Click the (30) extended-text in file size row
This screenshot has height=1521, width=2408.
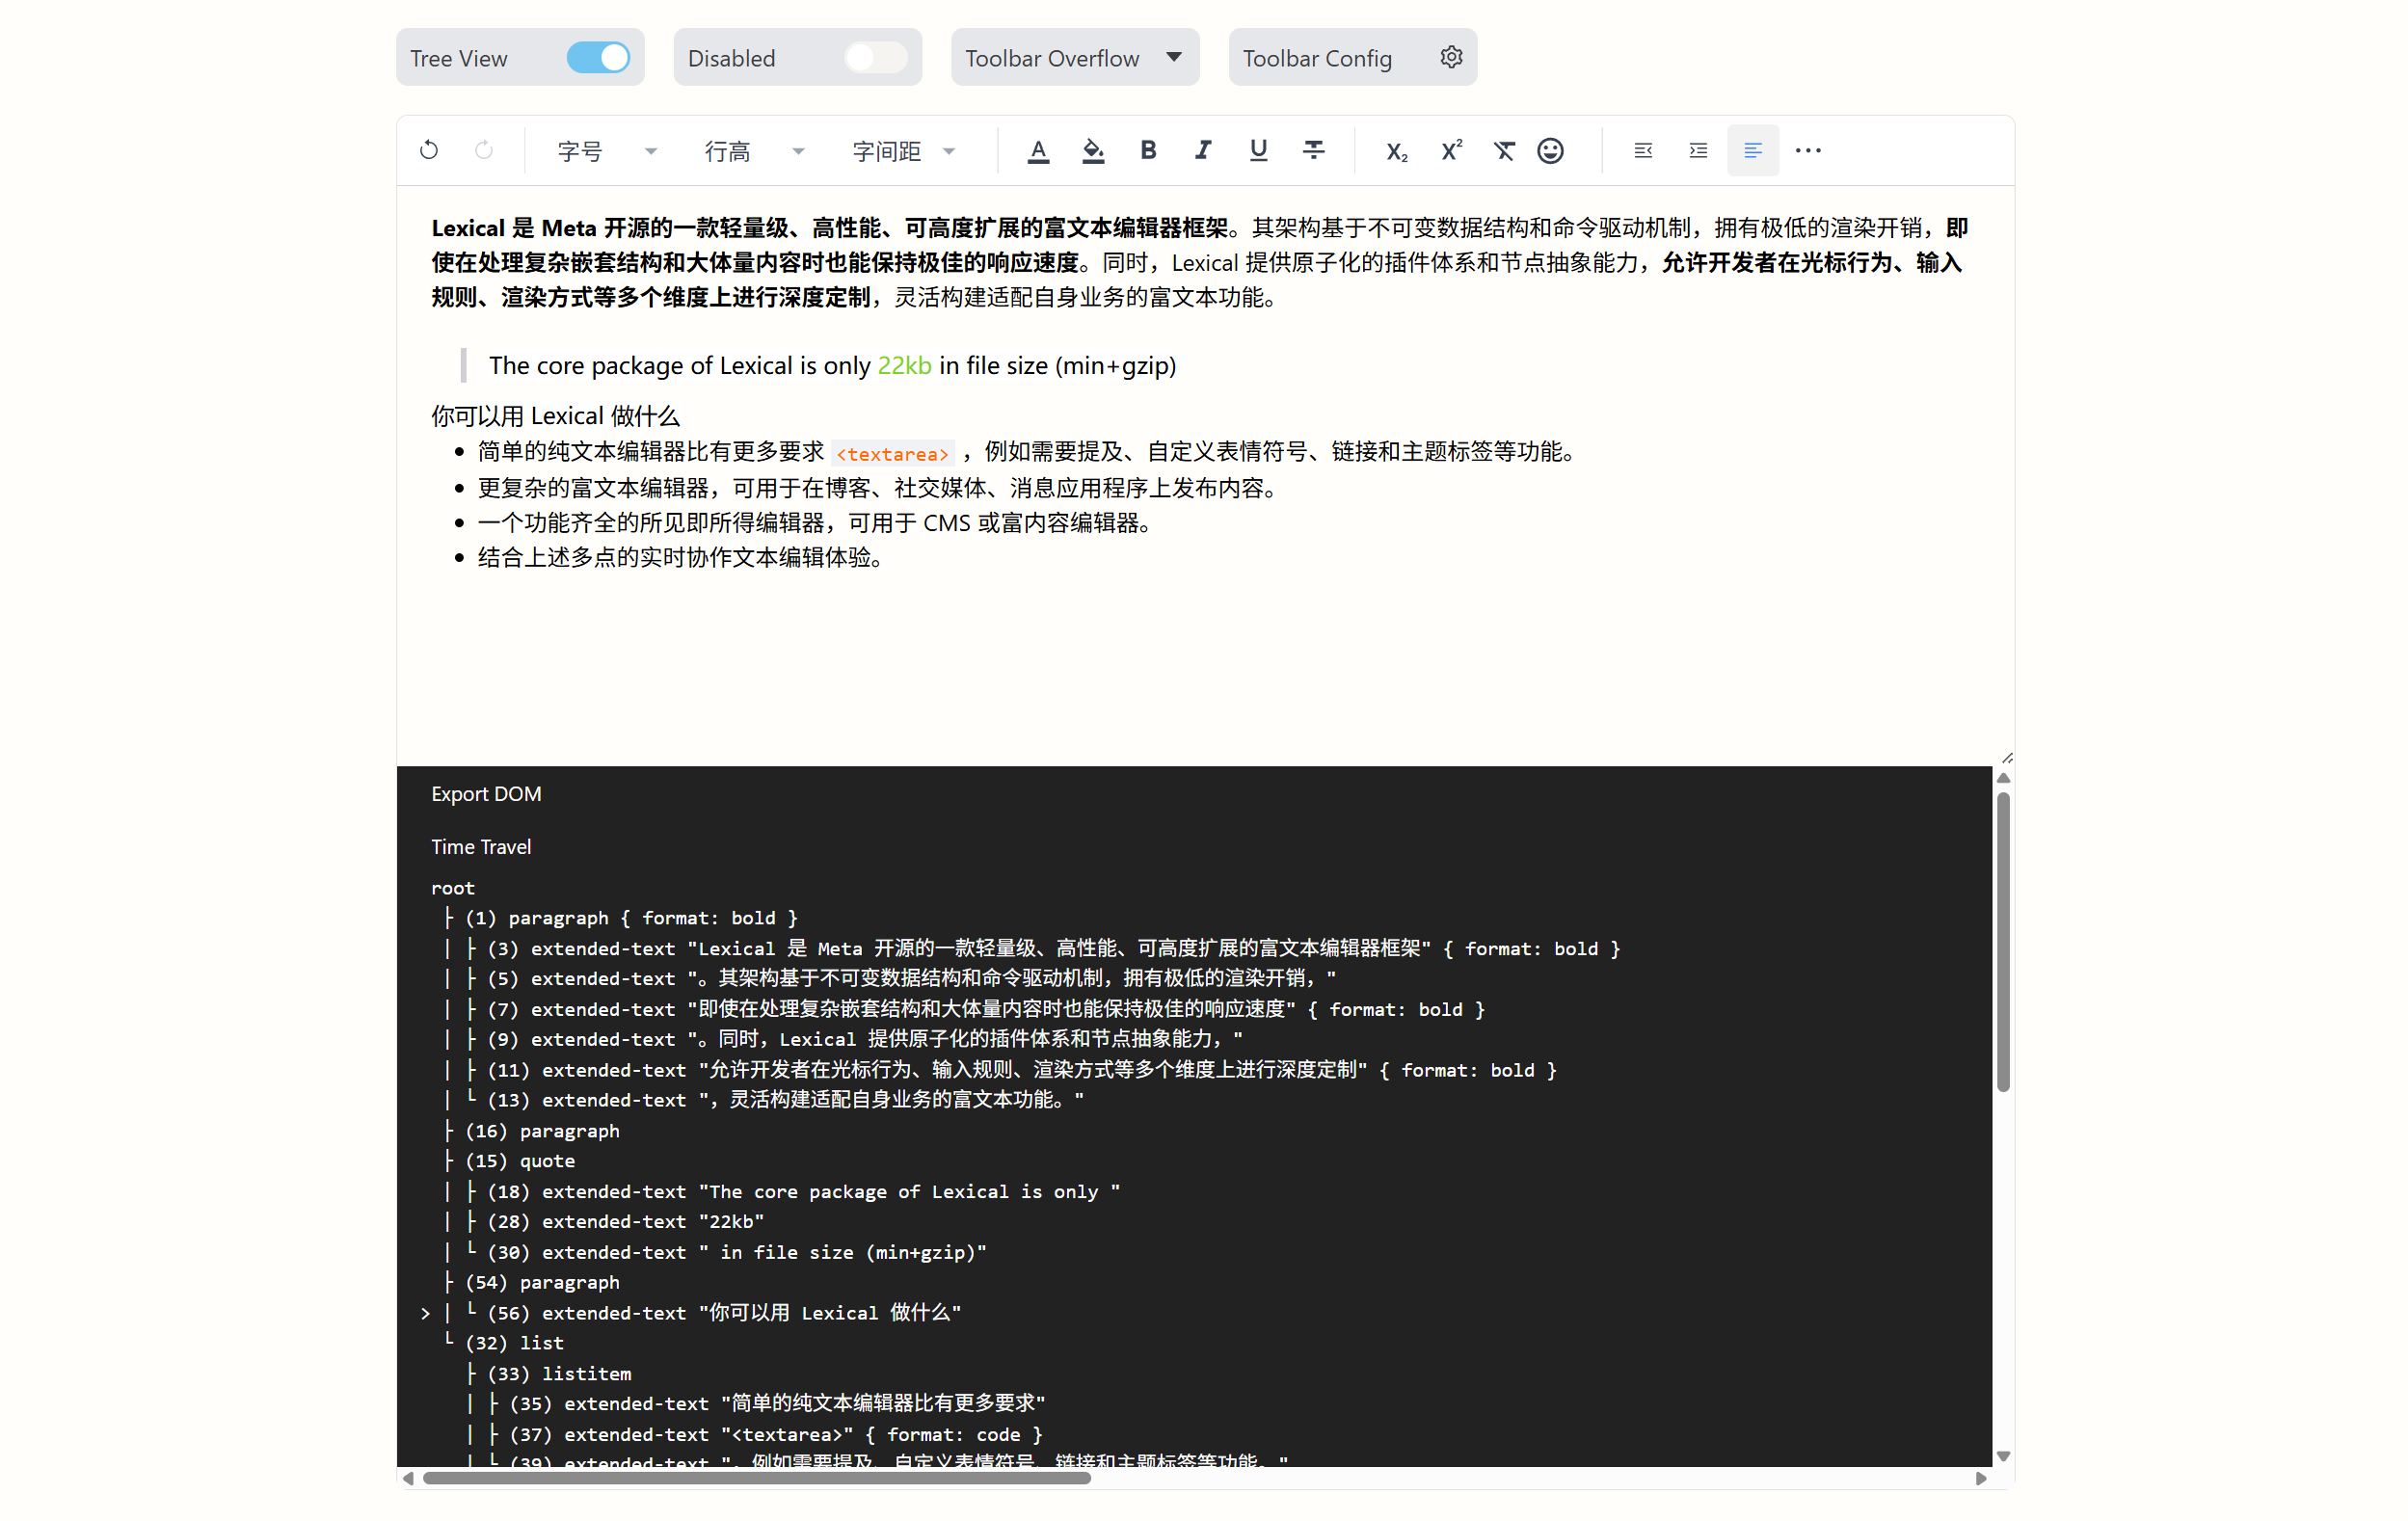pyautogui.click(x=737, y=1252)
